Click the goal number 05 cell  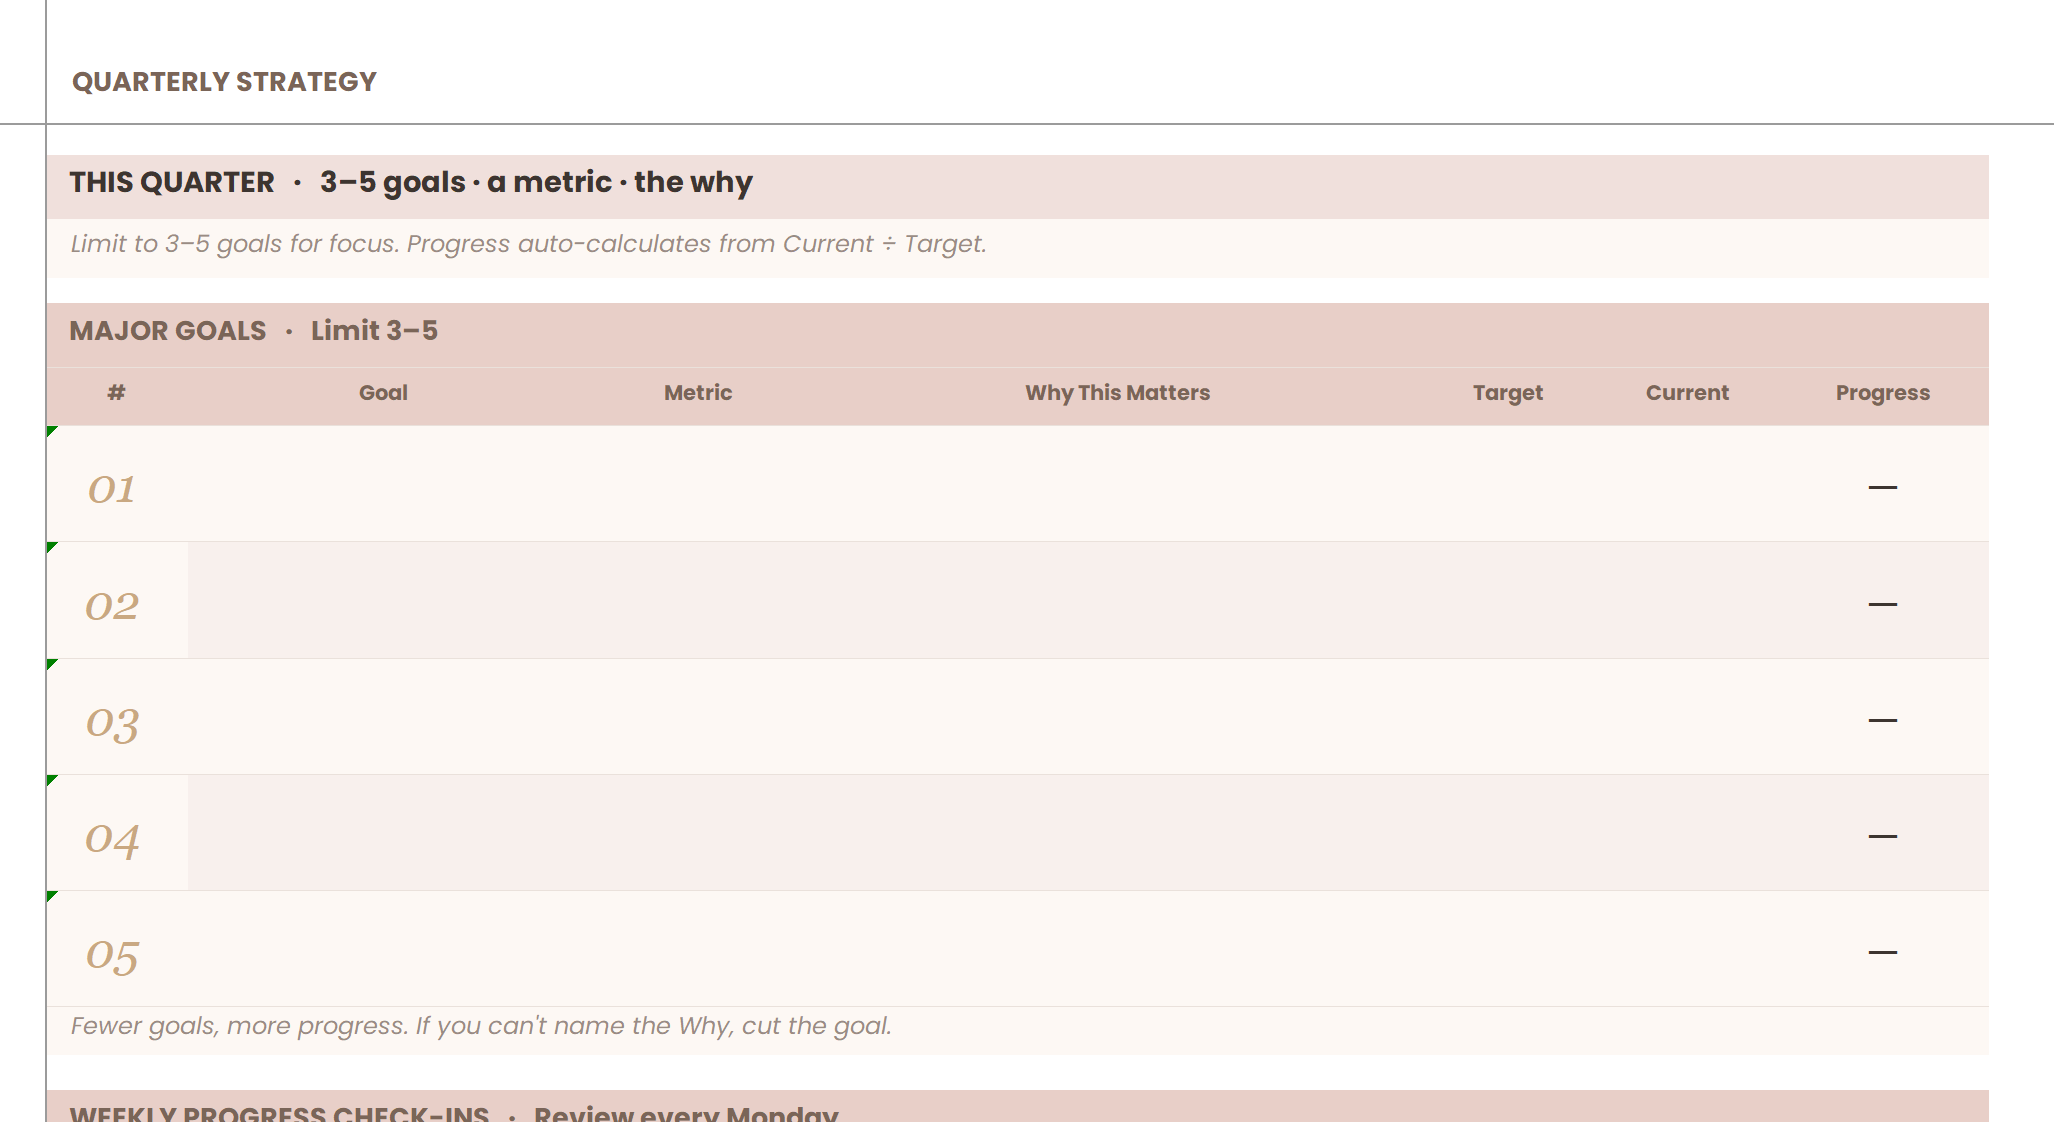pyautogui.click(x=112, y=954)
